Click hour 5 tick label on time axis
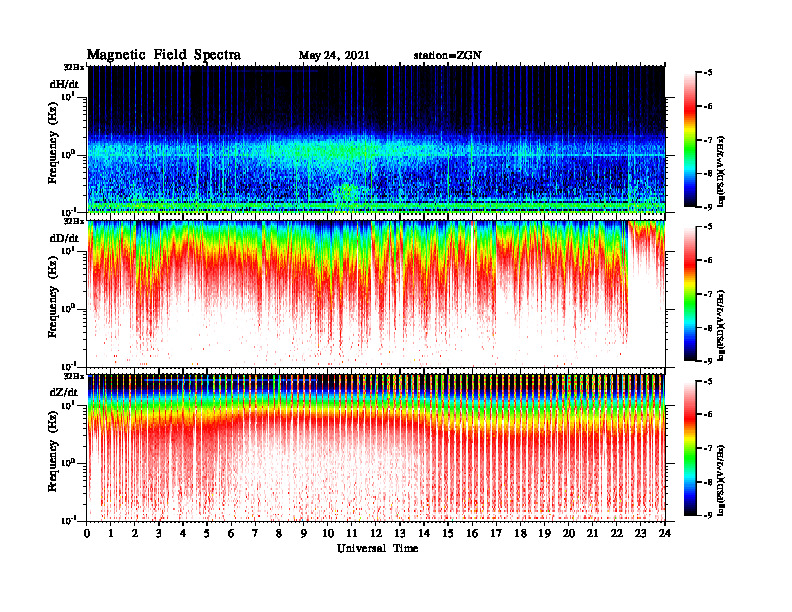 [x=207, y=534]
